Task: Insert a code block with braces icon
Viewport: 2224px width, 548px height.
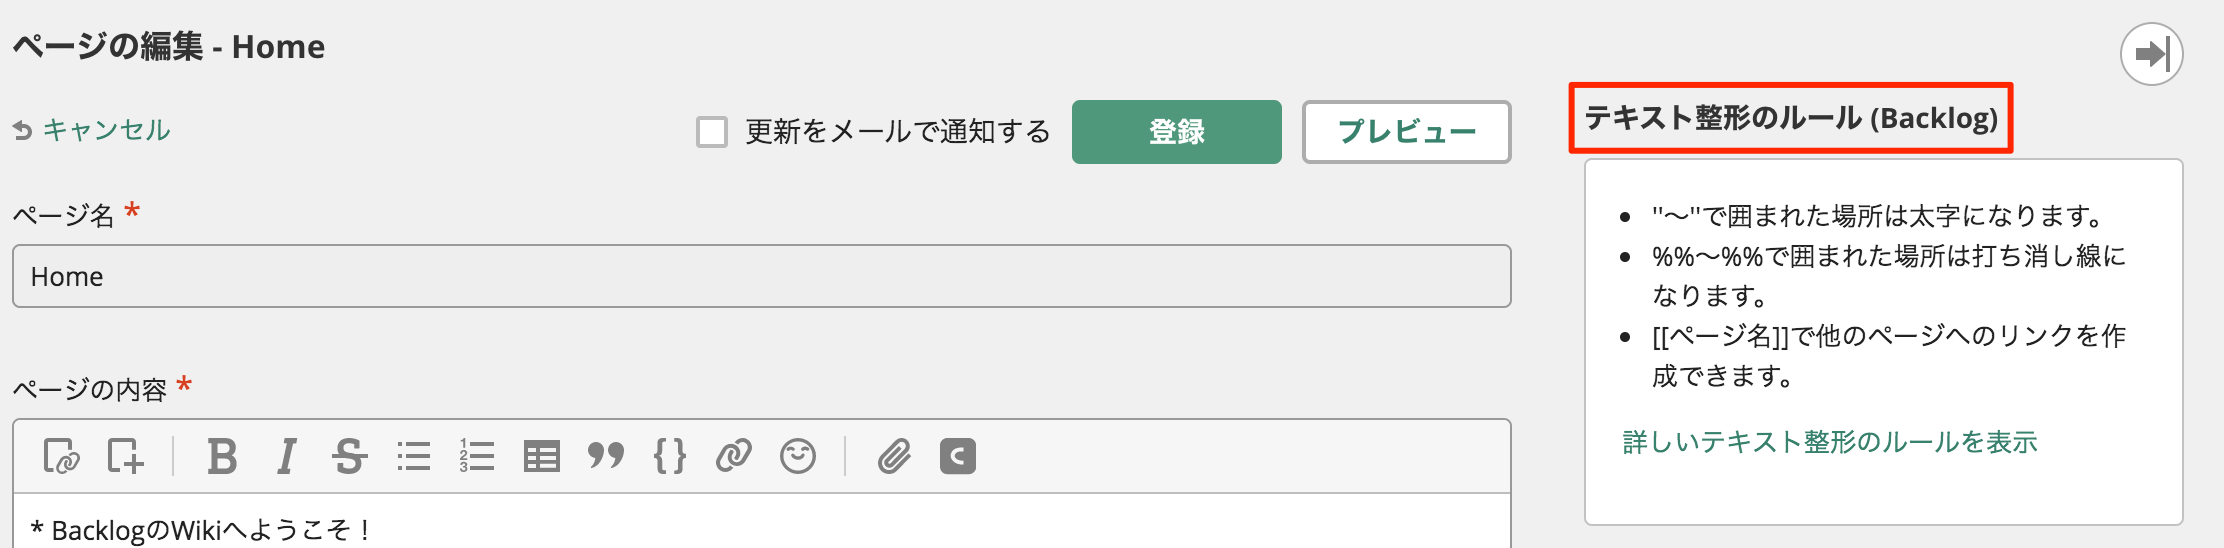Action: pyautogui.click(x=669, y=457)
